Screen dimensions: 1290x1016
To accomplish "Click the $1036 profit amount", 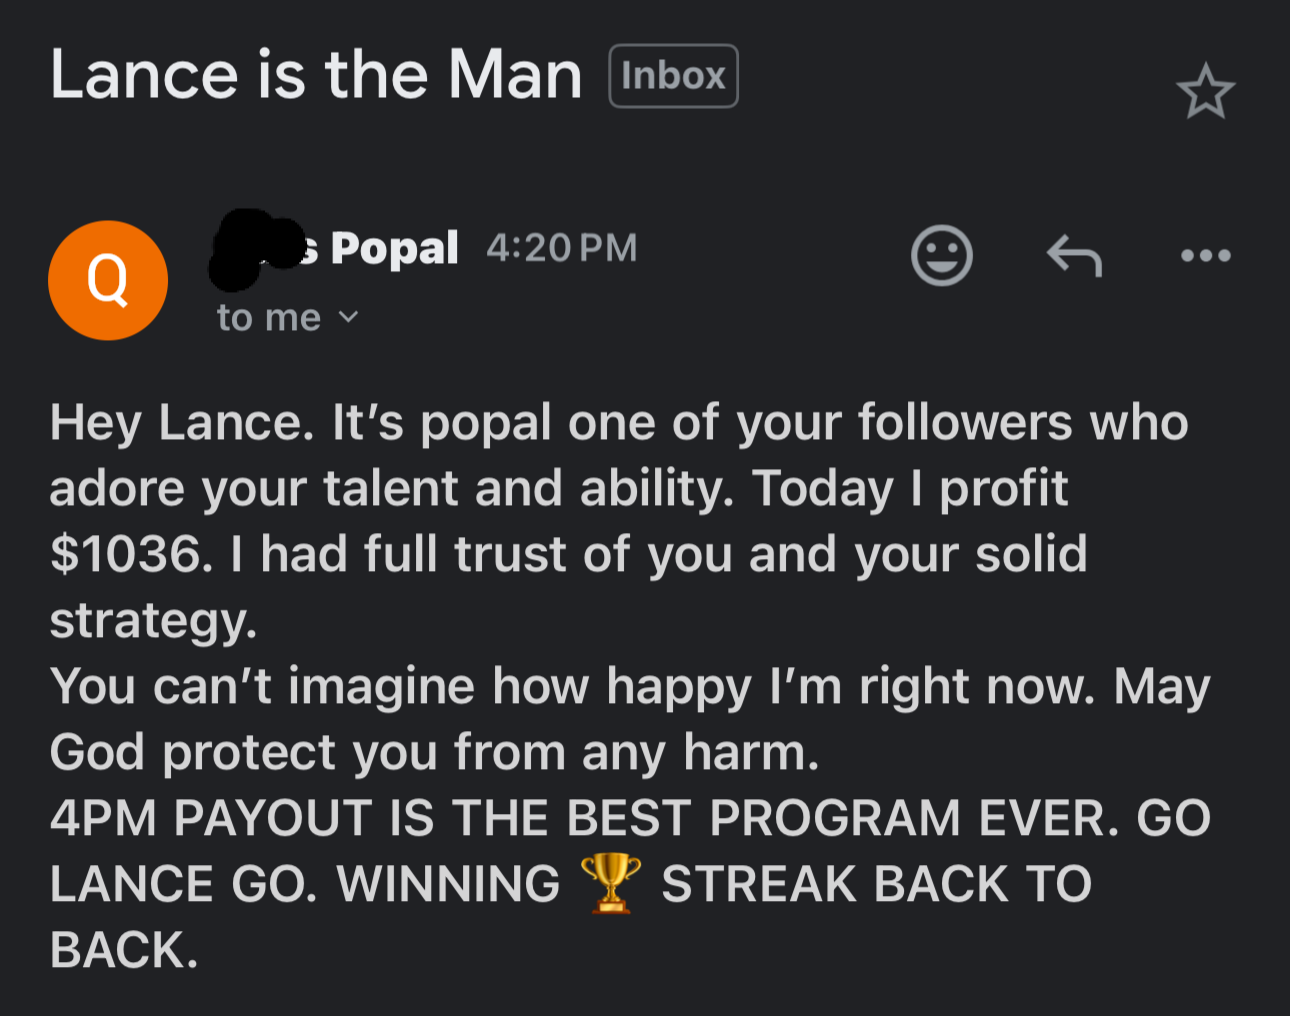I will (x=127, y=554).
